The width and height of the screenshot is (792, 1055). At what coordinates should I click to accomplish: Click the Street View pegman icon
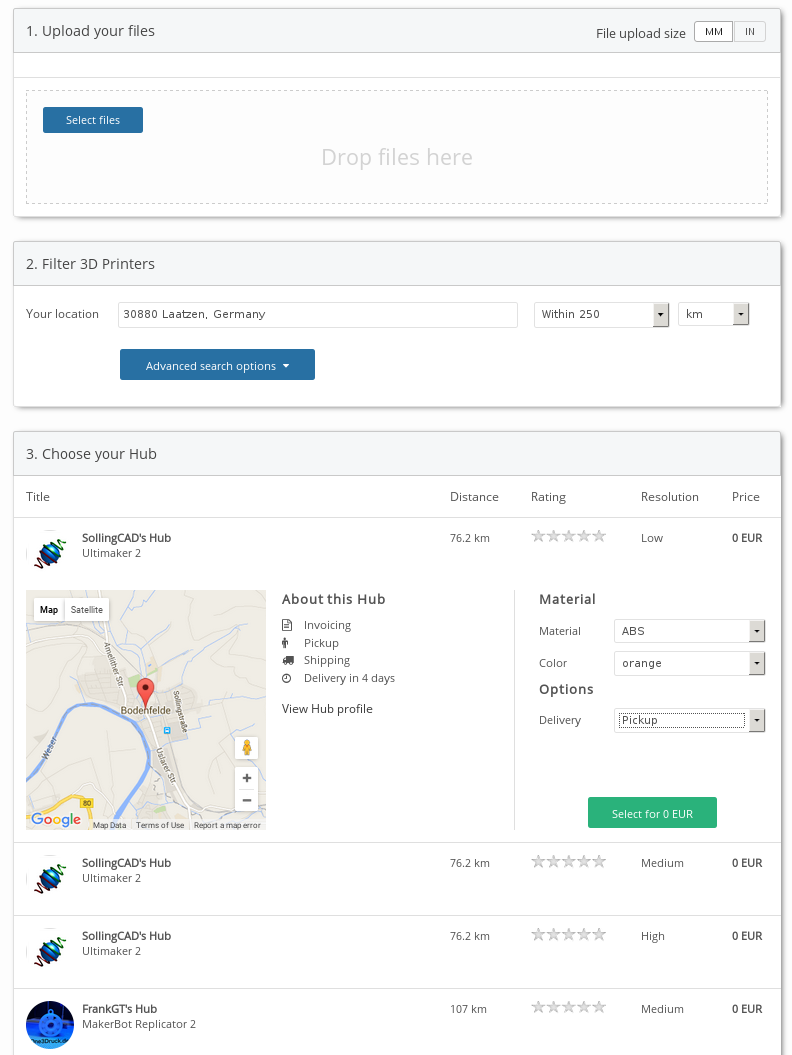coord(247,748)
